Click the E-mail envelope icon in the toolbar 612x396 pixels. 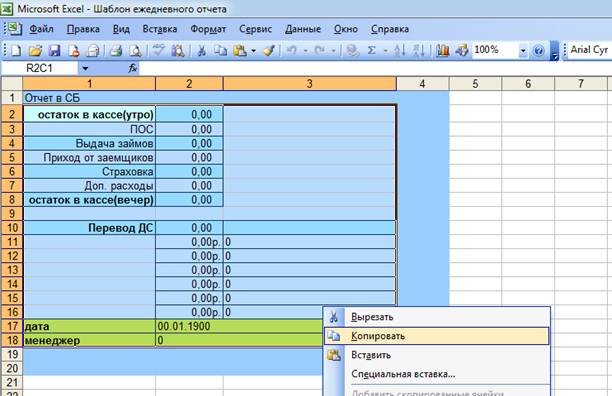[x=93, y=51]
